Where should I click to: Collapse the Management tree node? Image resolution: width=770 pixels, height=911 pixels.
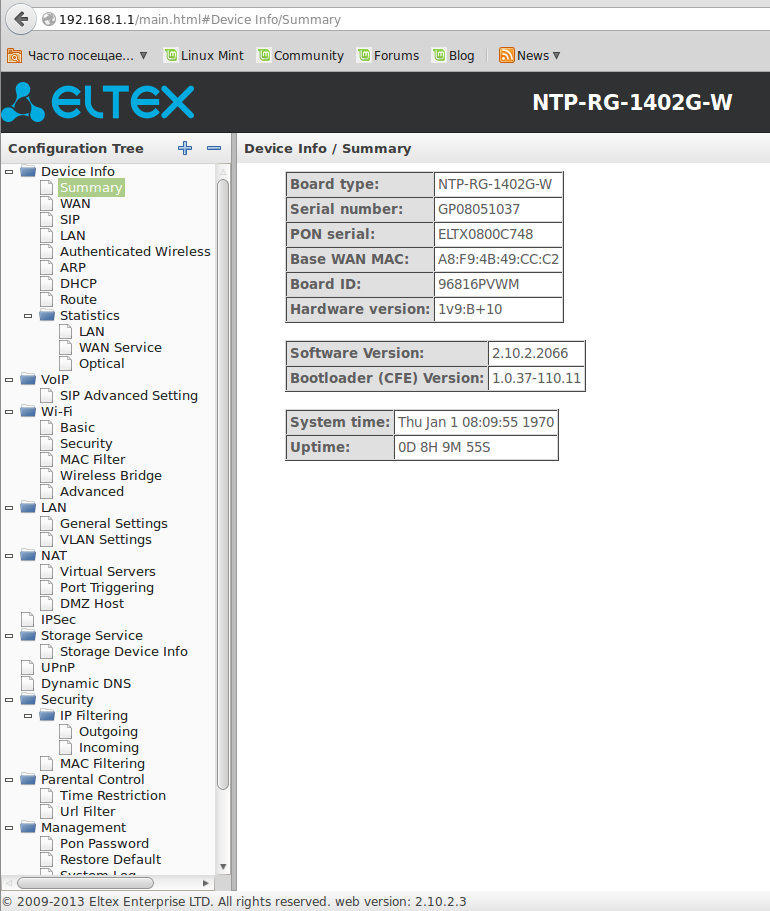tap(9, 827)
